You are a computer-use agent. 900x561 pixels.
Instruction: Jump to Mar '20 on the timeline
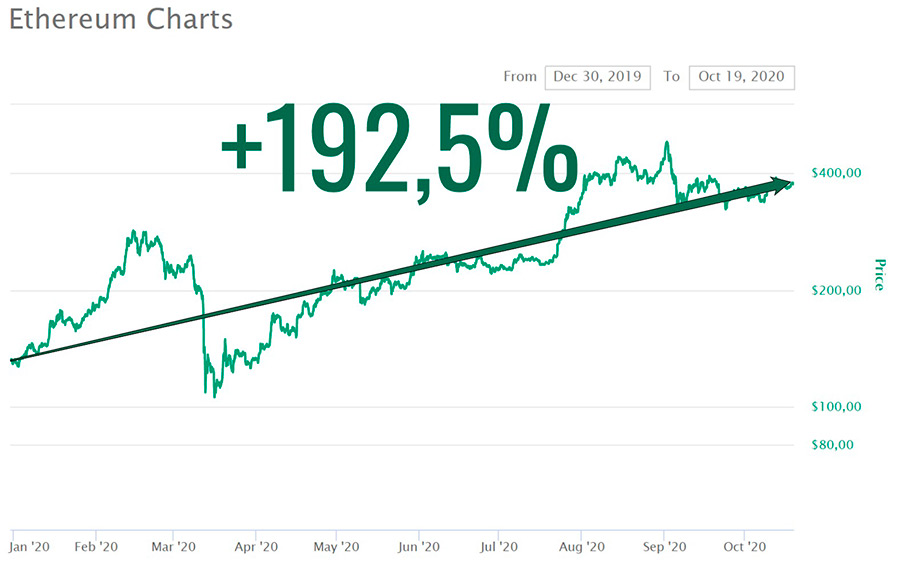click(174, 547)
